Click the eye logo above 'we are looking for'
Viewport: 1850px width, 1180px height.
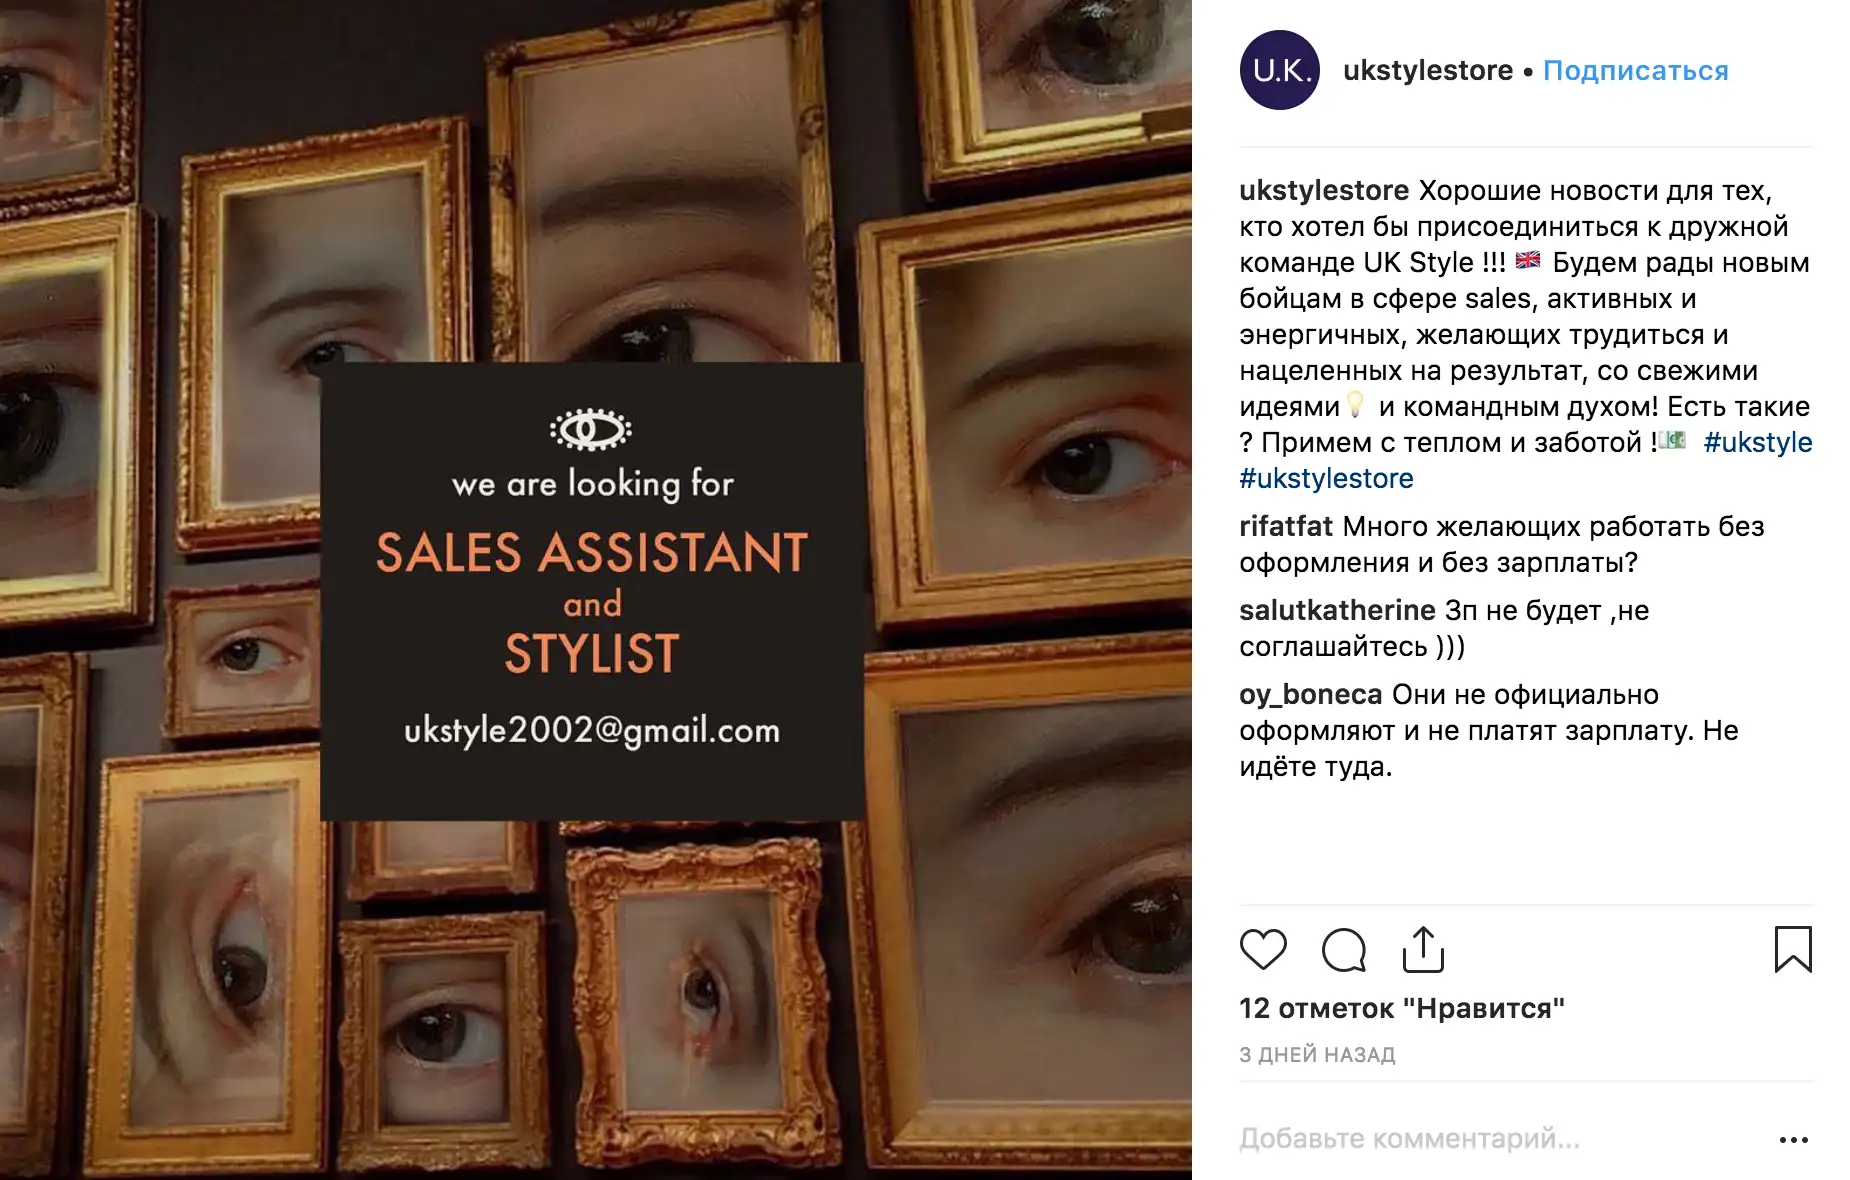pyautogui.click(x=591, y=430)
